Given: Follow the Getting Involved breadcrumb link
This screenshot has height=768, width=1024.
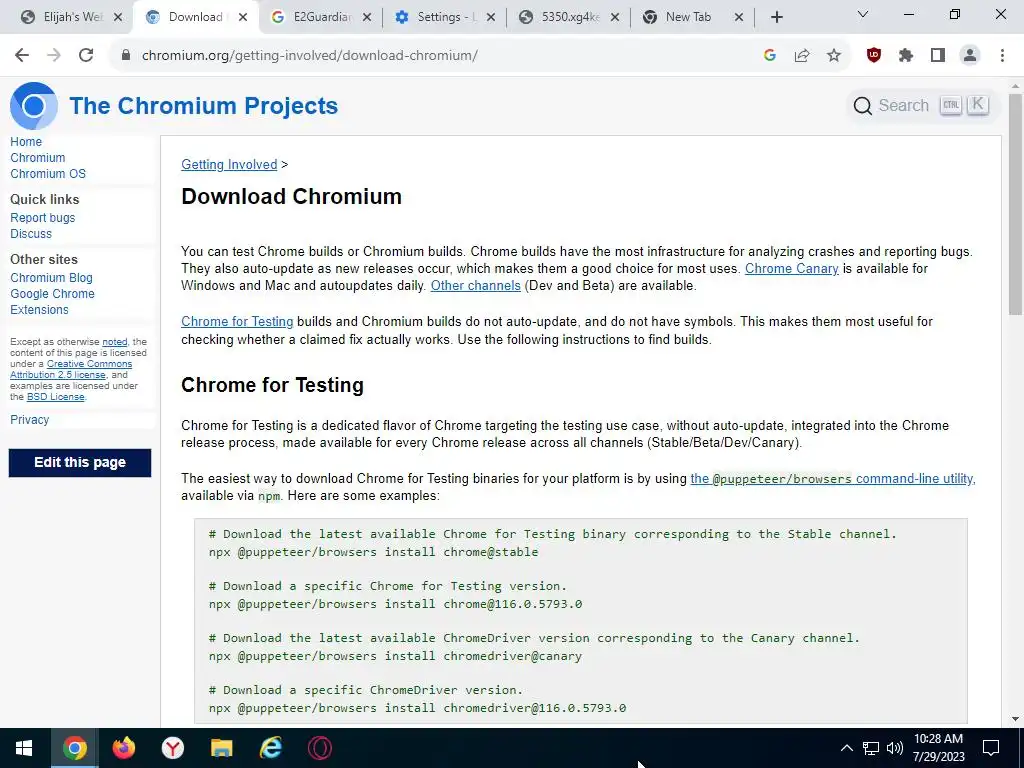Looking at the screenshot, I should coord(229,165).
